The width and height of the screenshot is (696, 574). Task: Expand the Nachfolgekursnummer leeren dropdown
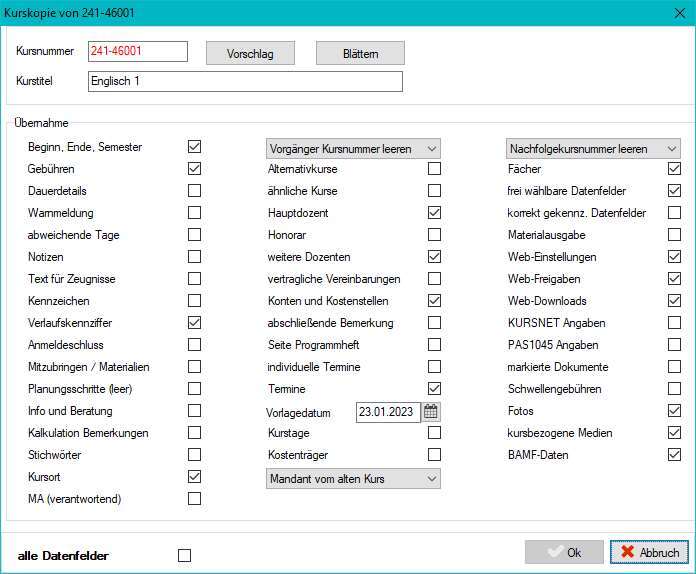click(x=593, y=149)
